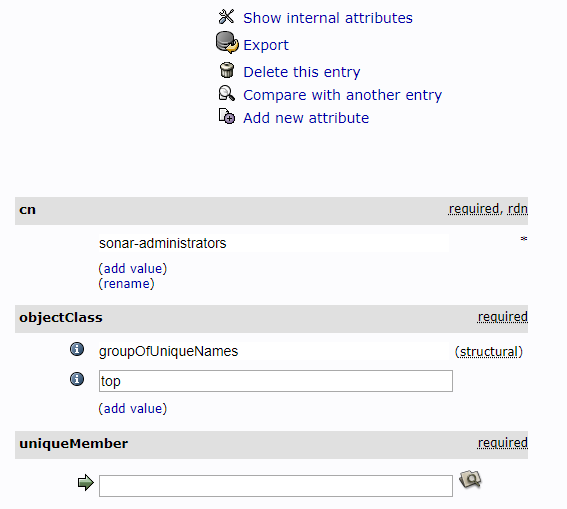567x509 pixels.
Task: Open Compare with another entry link
Action: (342, 95)
